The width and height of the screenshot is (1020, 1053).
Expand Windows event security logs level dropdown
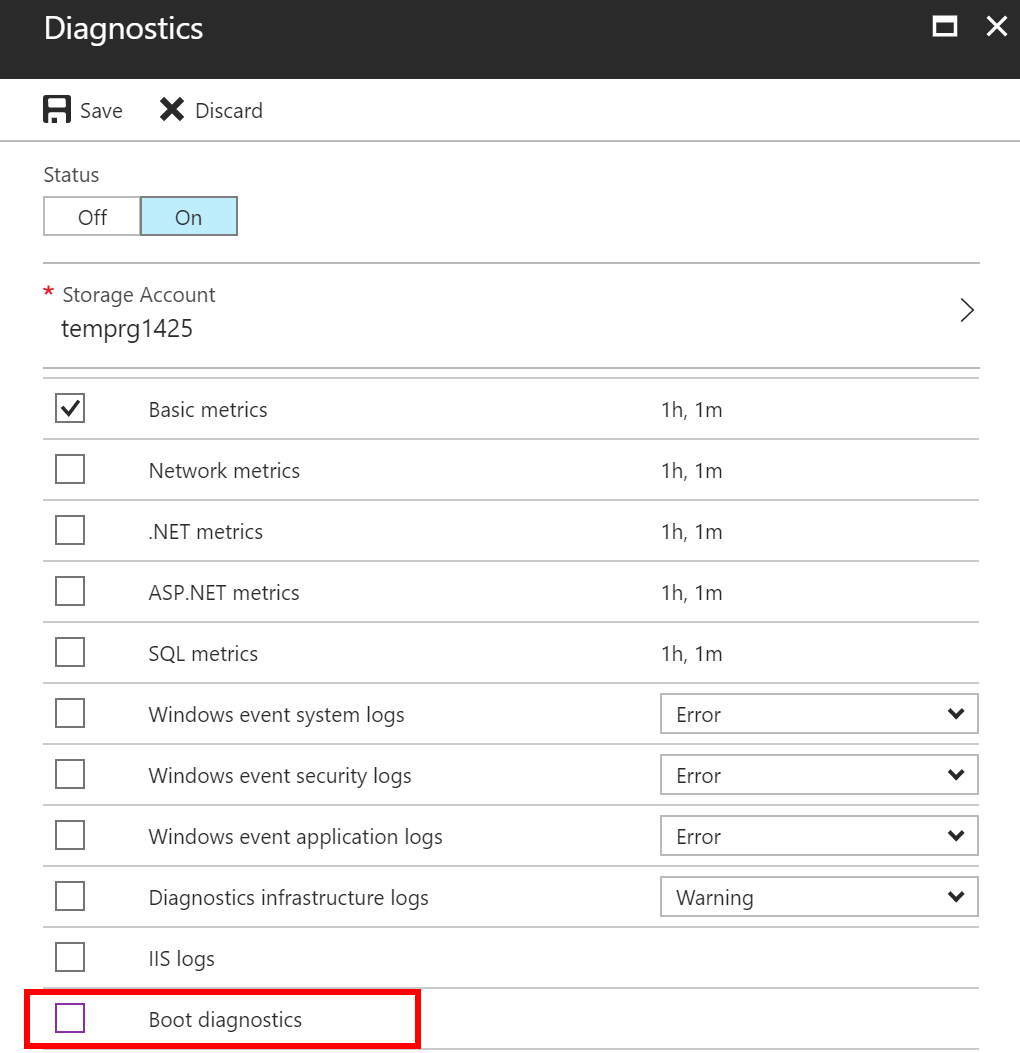pos(818,776)
